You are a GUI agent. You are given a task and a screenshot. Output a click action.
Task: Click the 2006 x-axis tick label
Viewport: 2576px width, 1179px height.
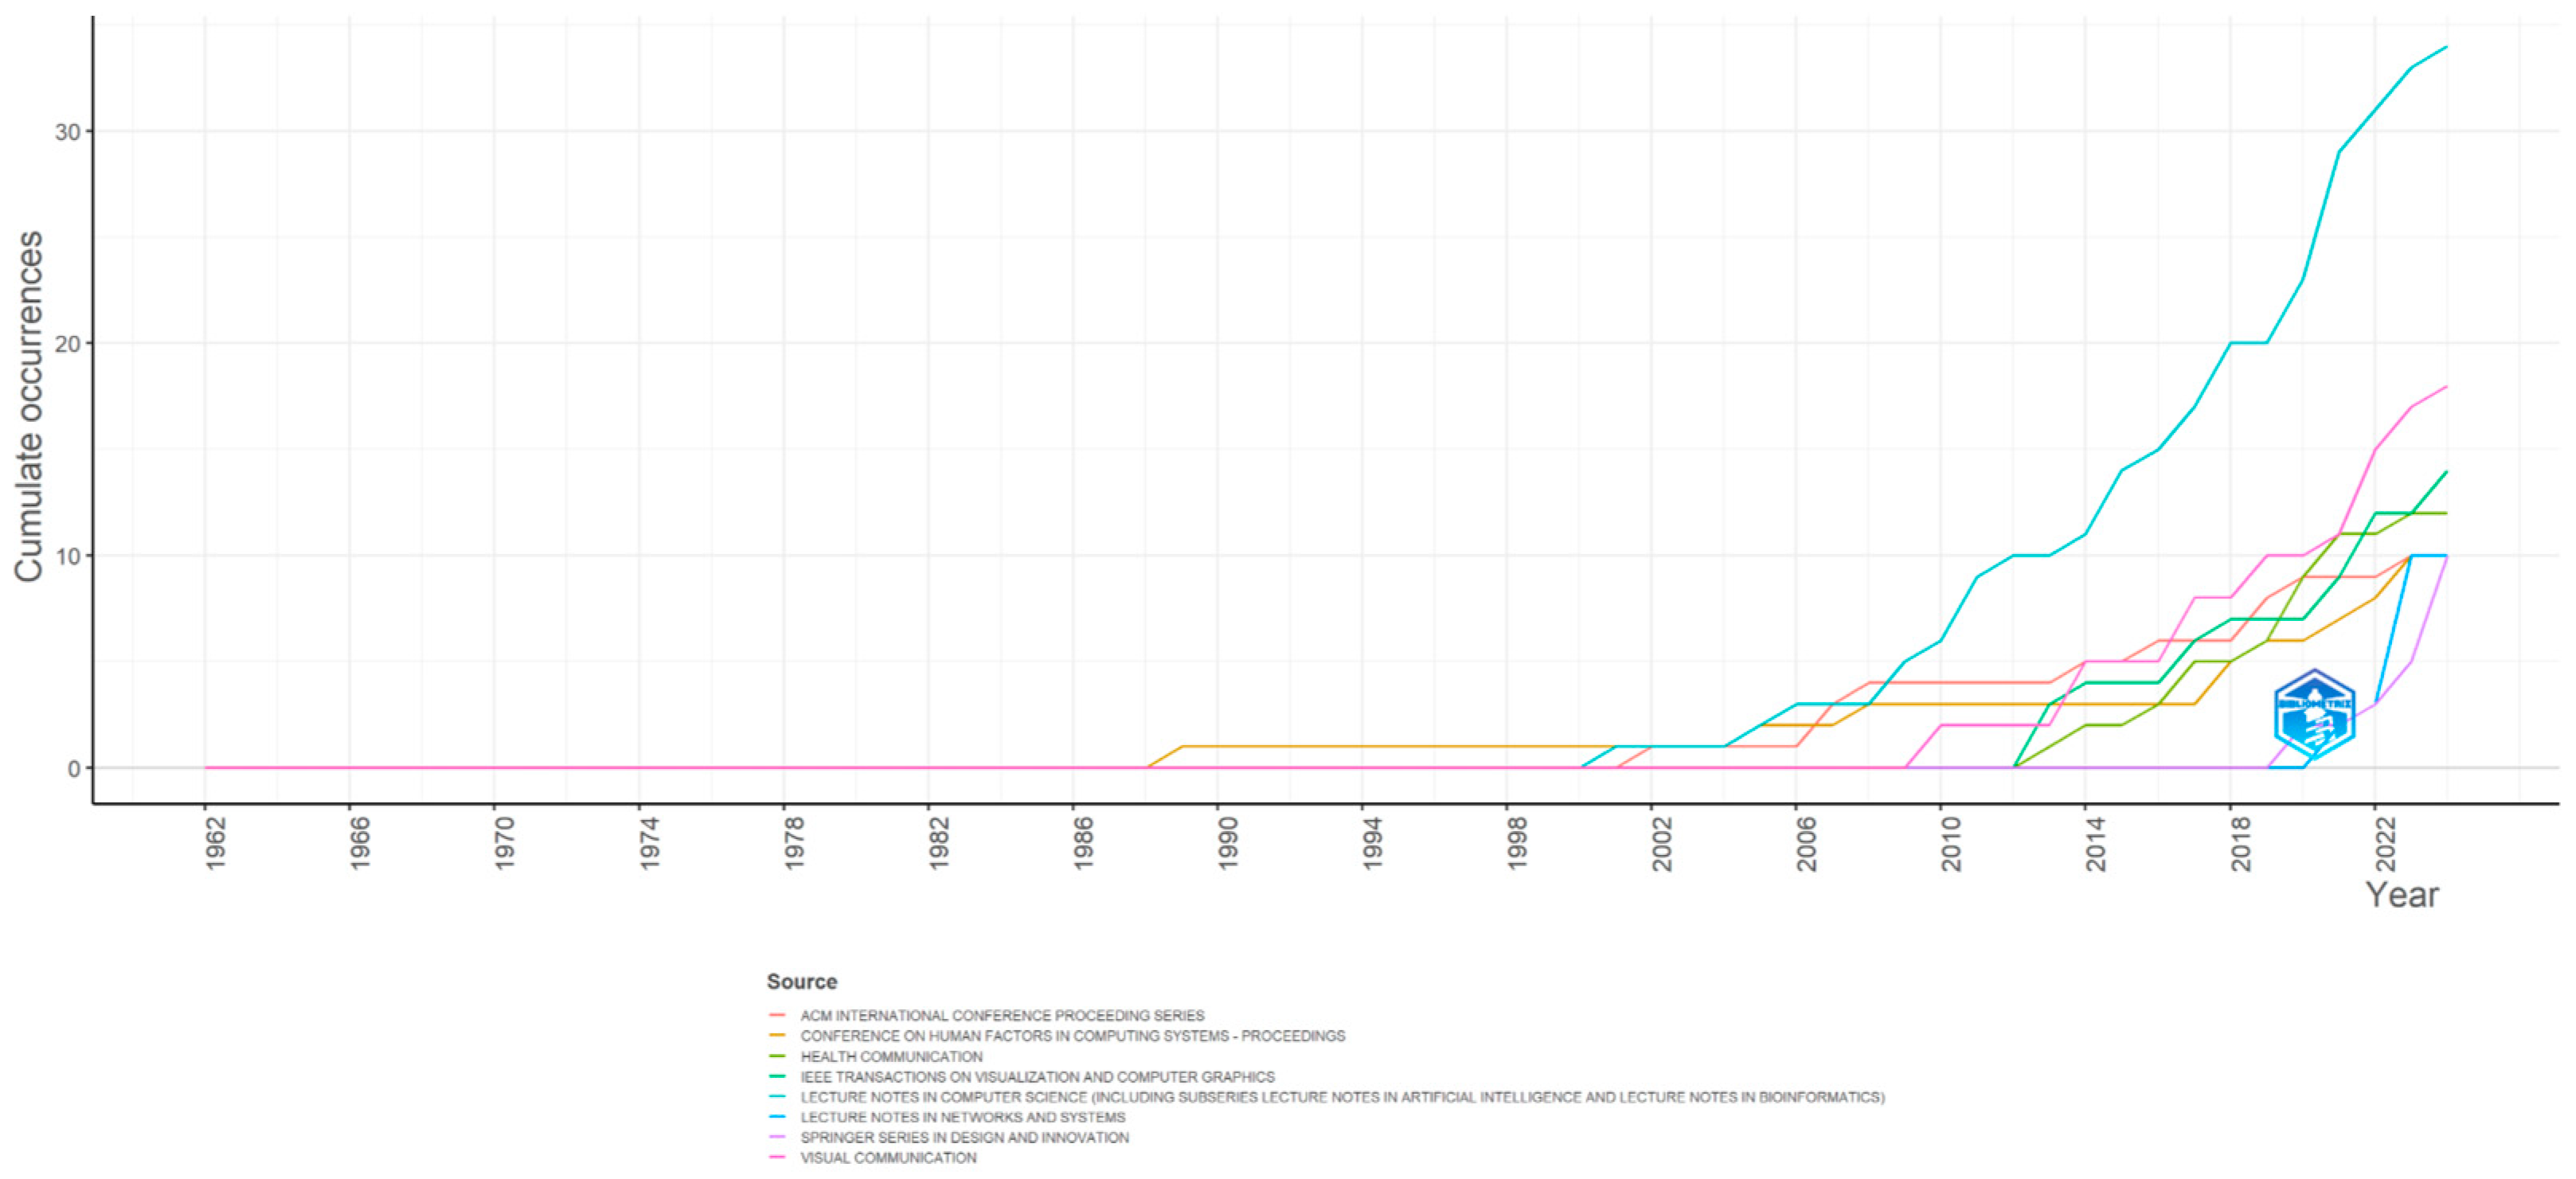1806,843
